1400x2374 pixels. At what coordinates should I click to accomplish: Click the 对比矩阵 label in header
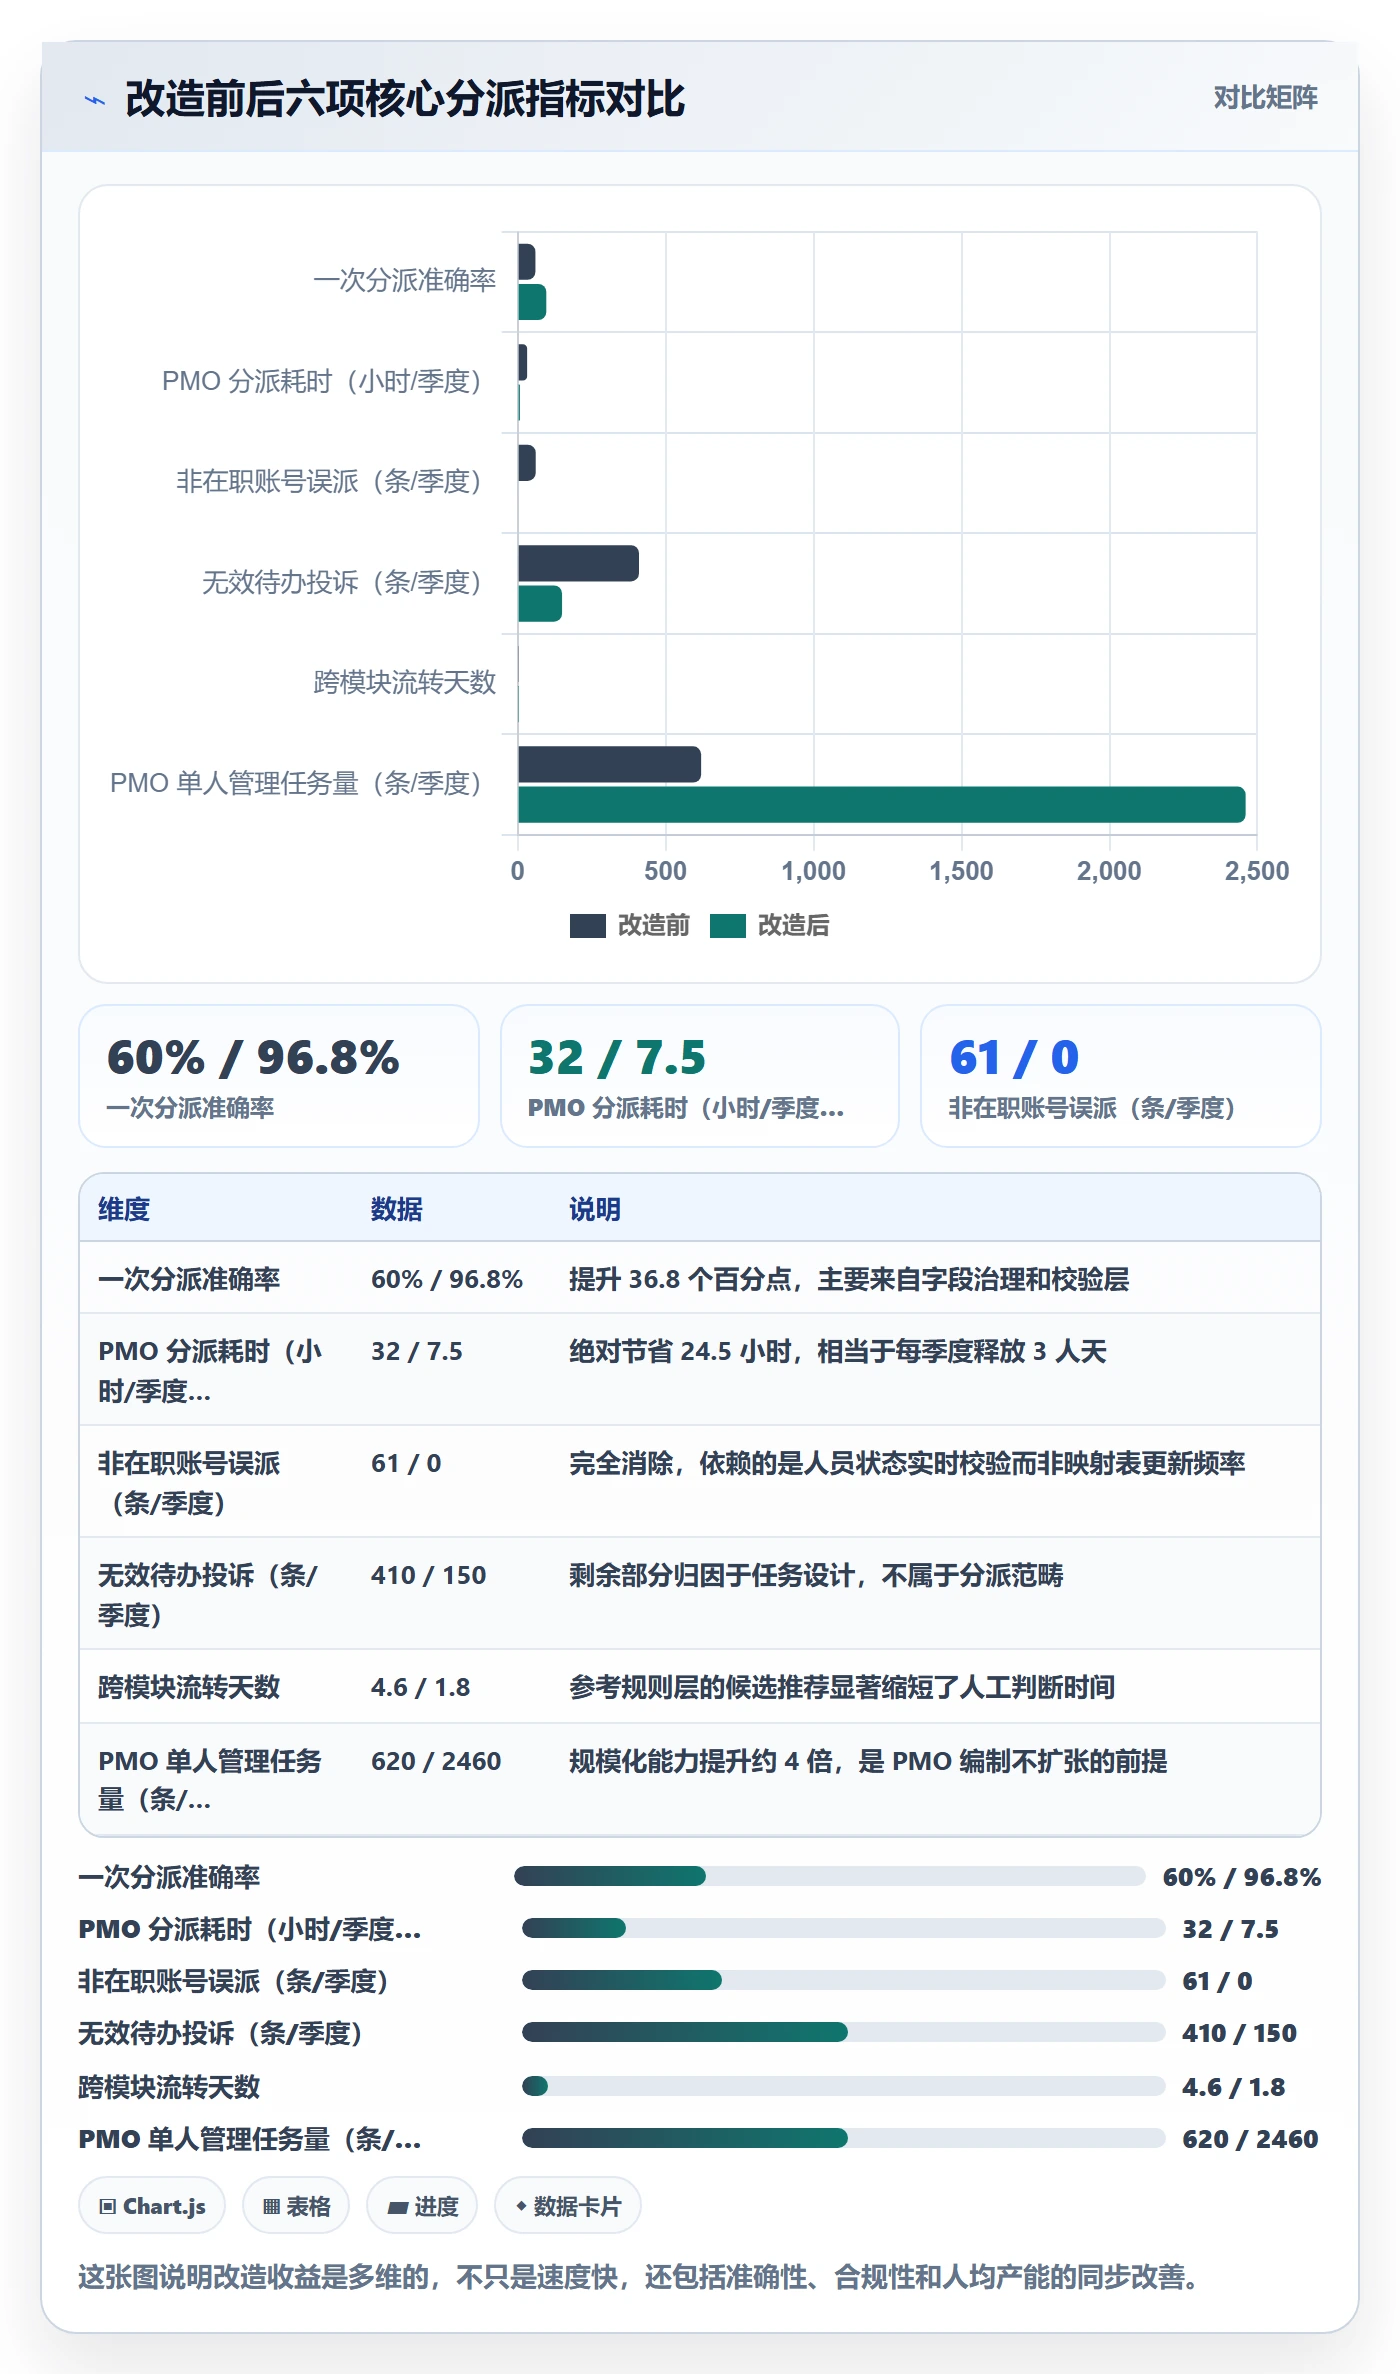click(x=1265, y=97)
